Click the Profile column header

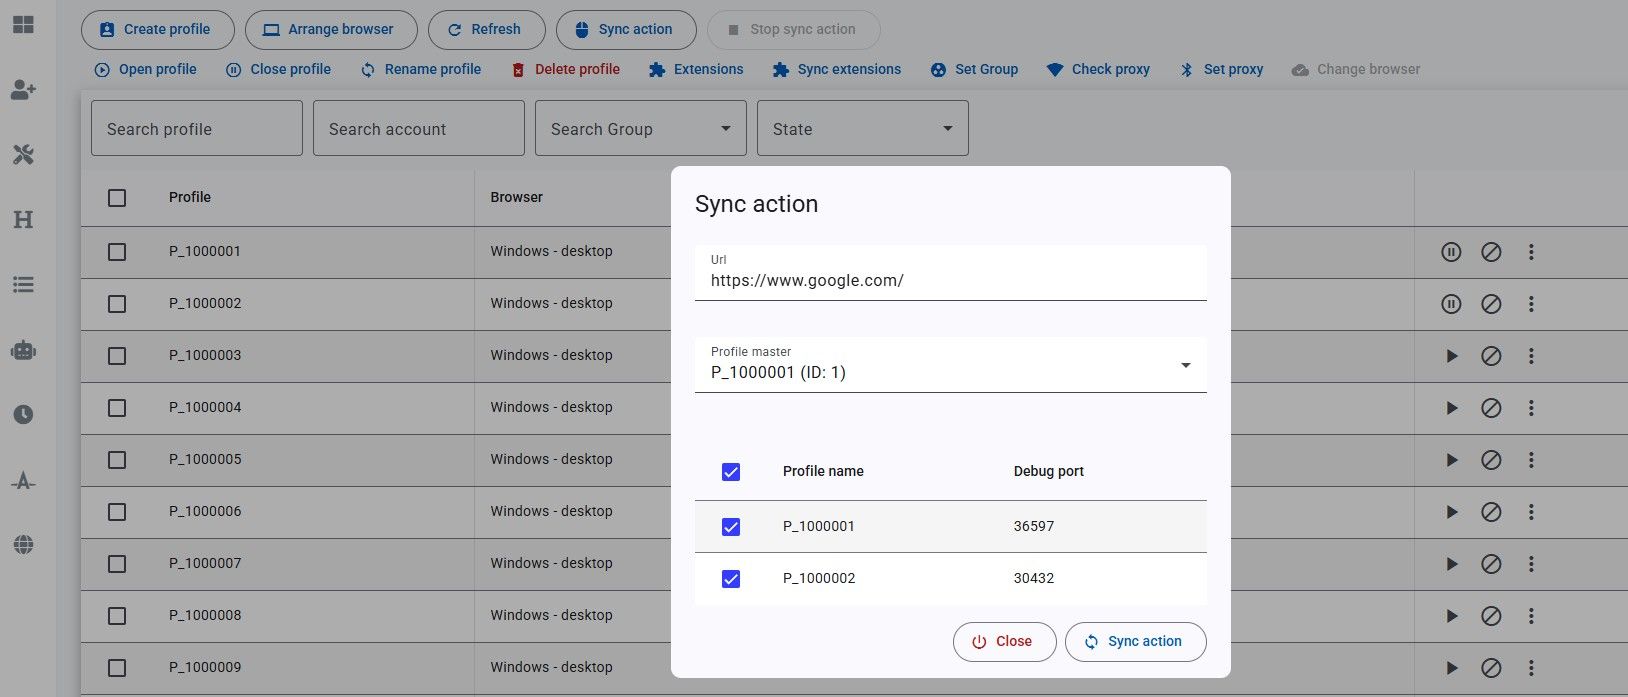[x=190, y=198]
